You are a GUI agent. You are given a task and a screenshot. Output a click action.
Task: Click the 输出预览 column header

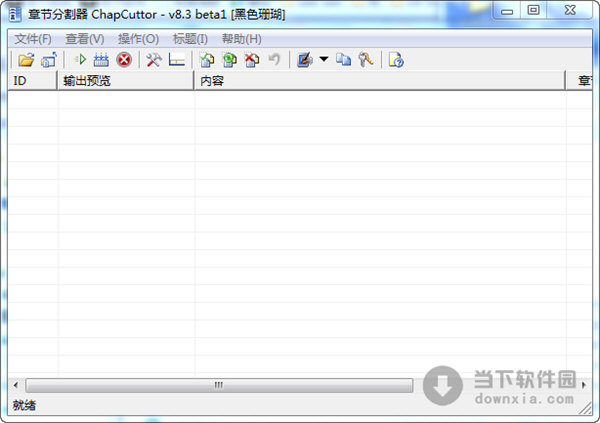click(126, 81)
